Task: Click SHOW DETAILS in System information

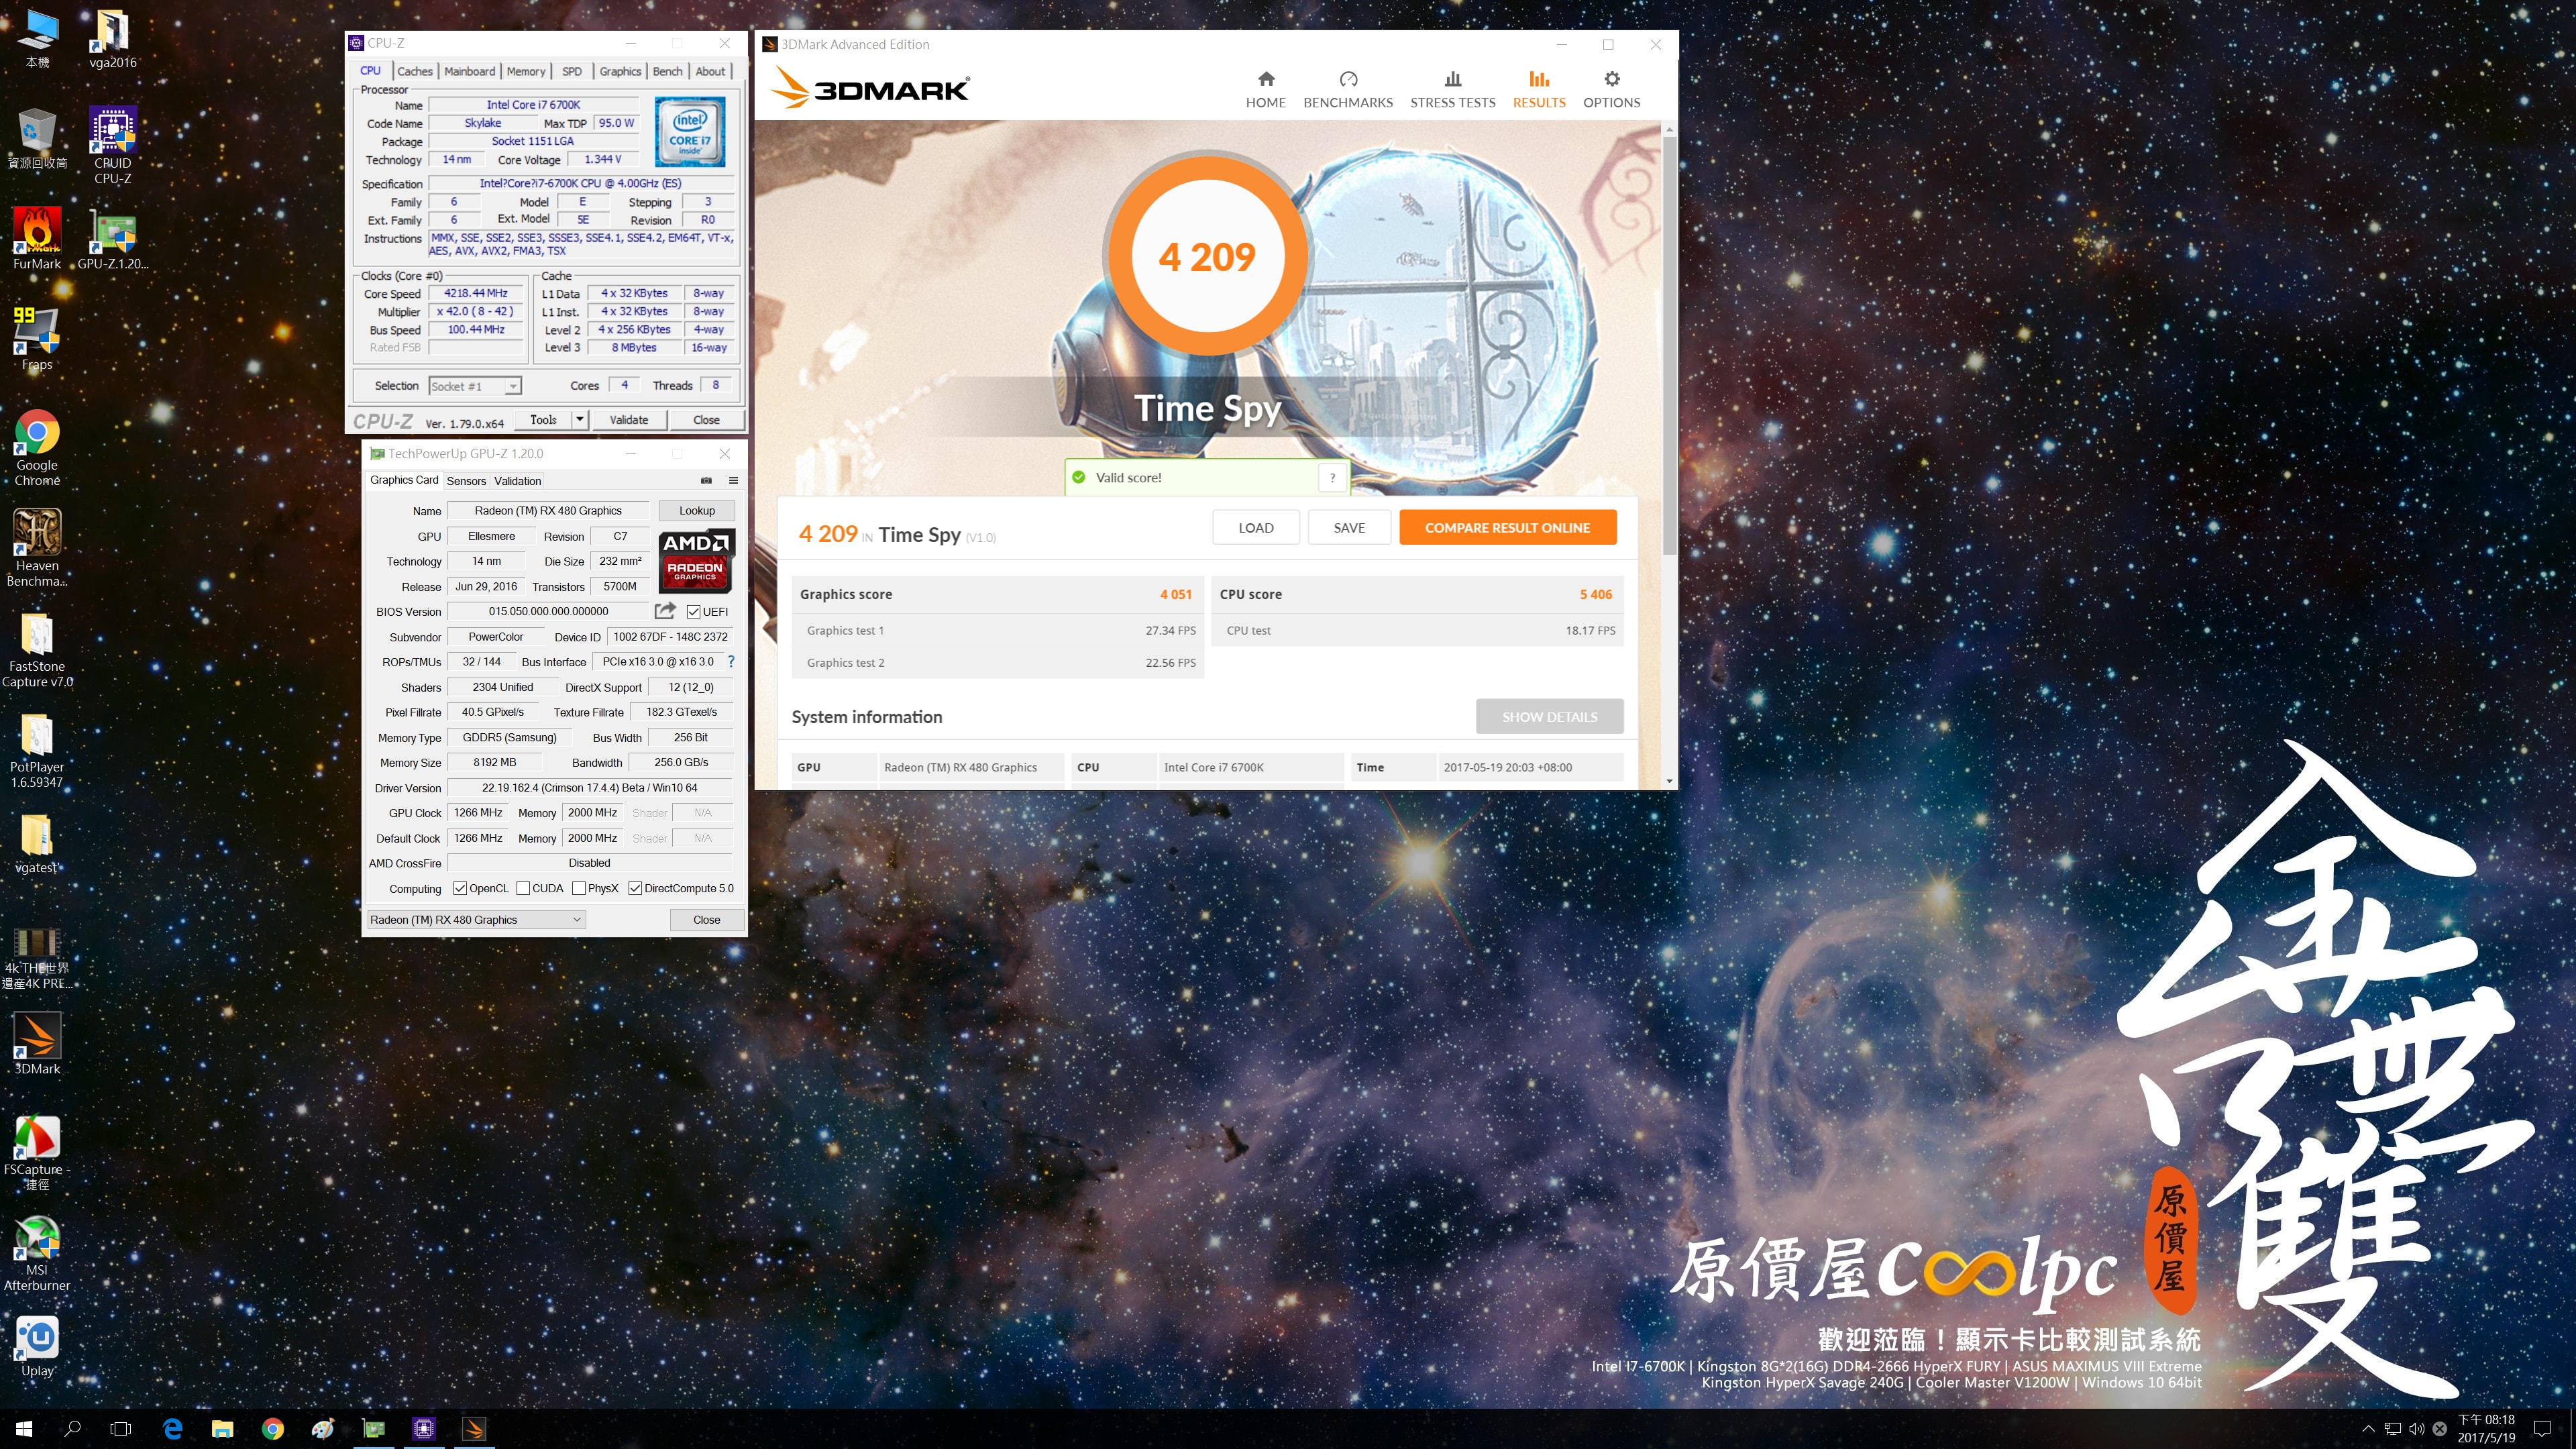Action: [x=1549, y=717]
